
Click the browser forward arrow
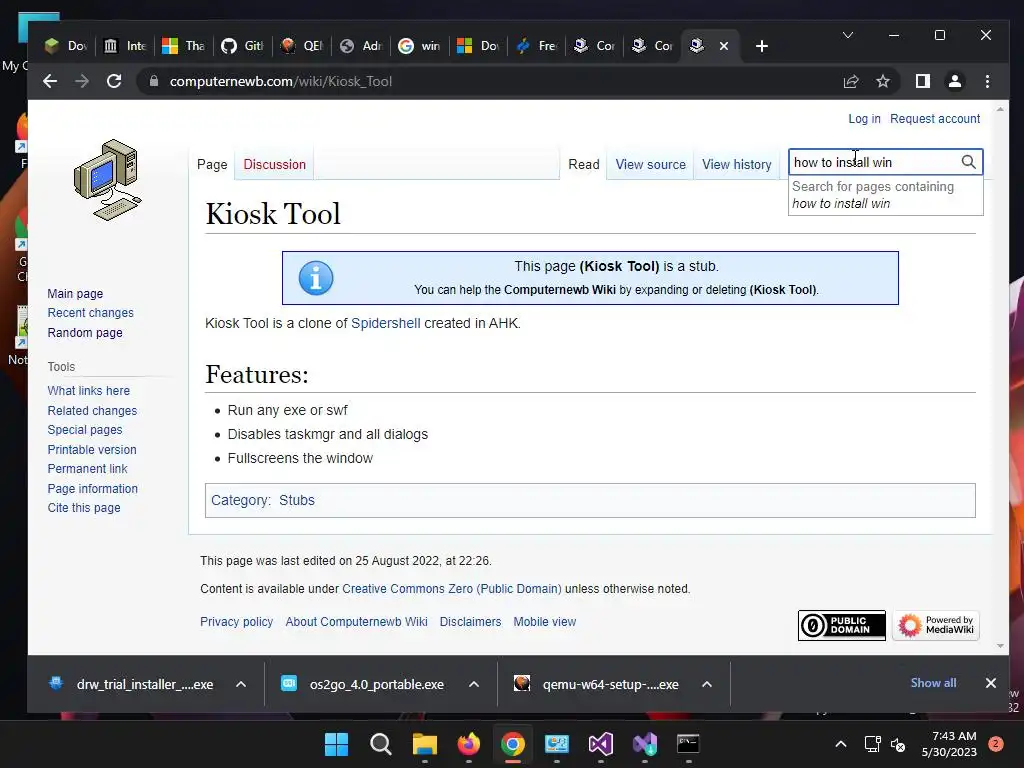tap(82, 81)
